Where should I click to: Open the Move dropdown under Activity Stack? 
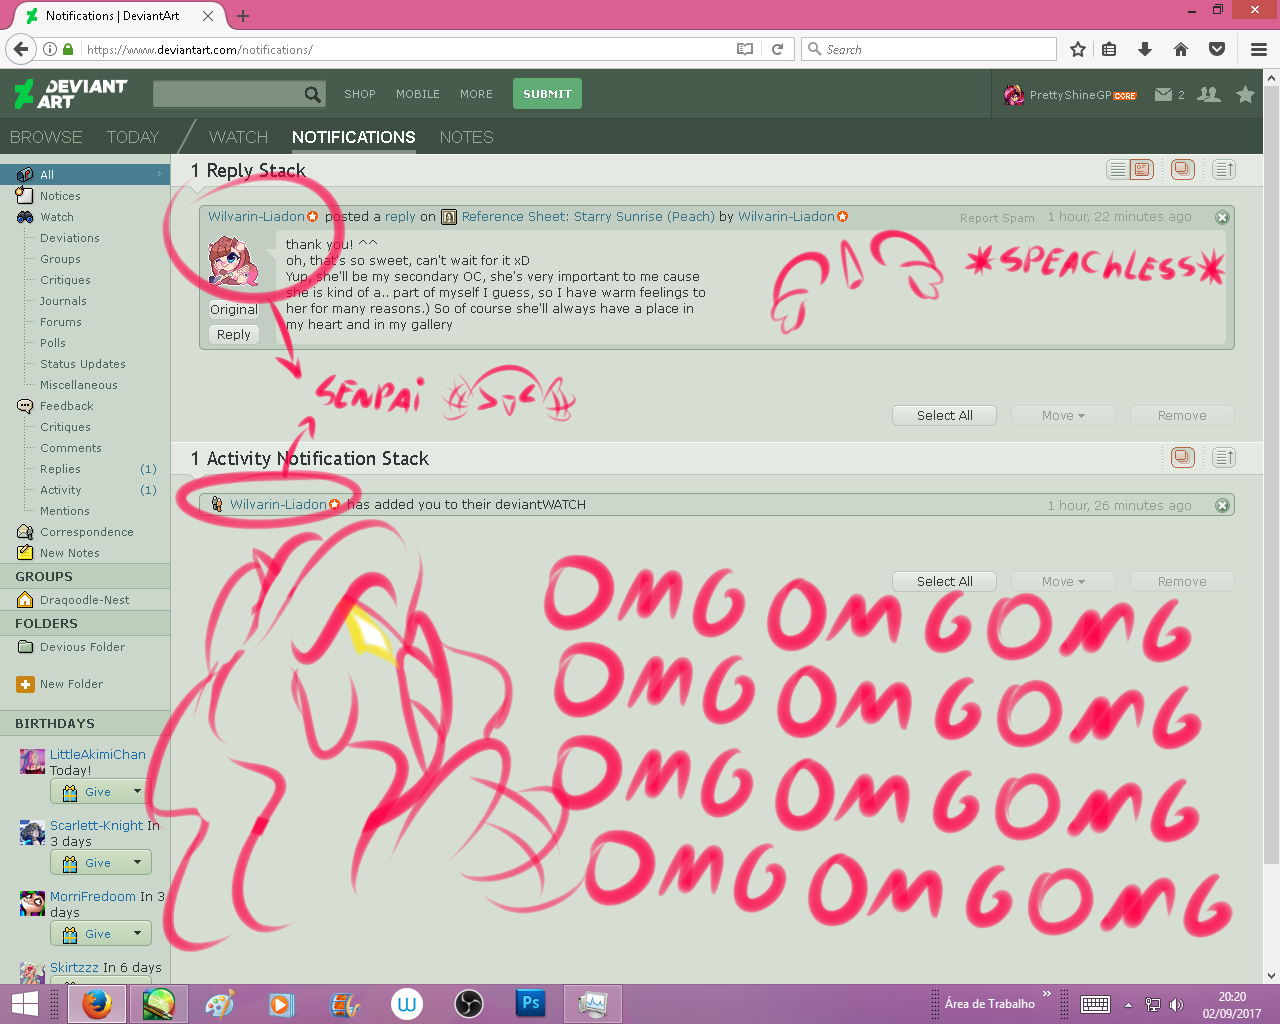(1063, 582)
